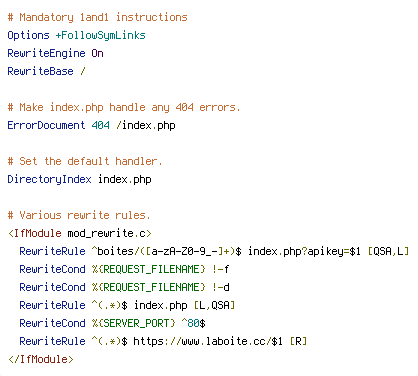Select the 'On' value after RewriteEngine
Screen dimensions: 418x376
click(x=97, y=53)
